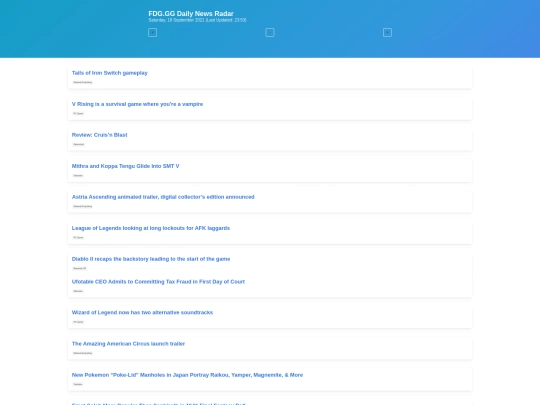
Task: Open Ufotable CEO tax fraud article
Action: [158, 282]
